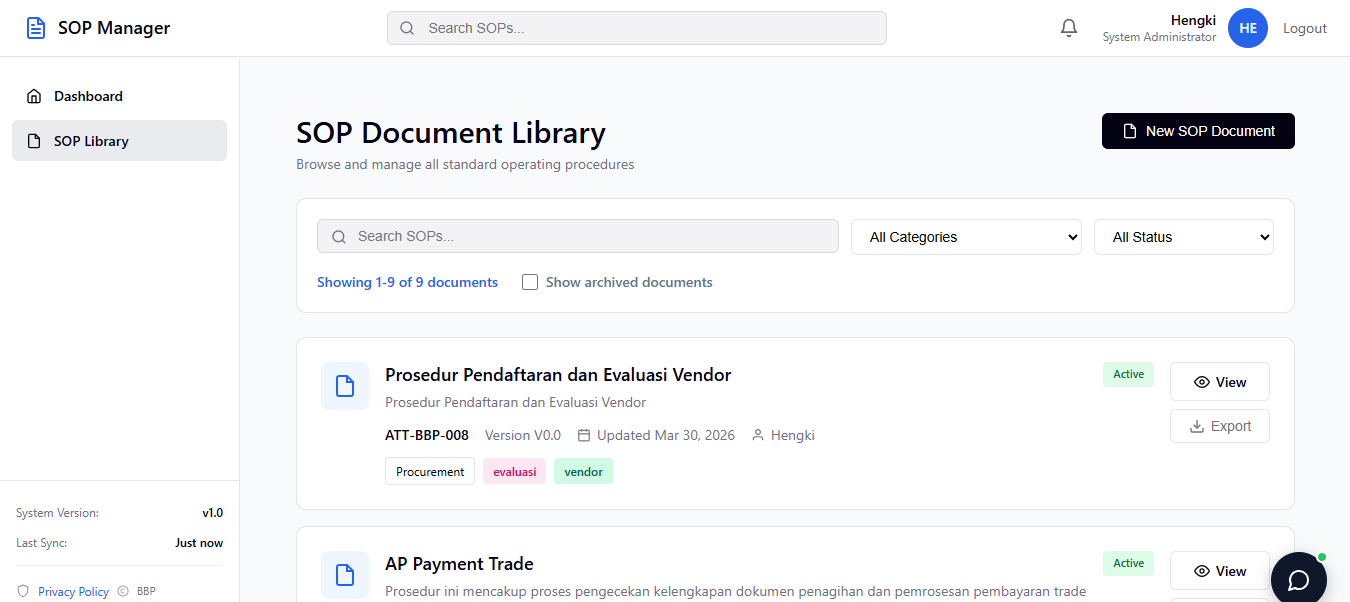Click the evaluasi tag
1350x602 pixels.
(515, 471)
